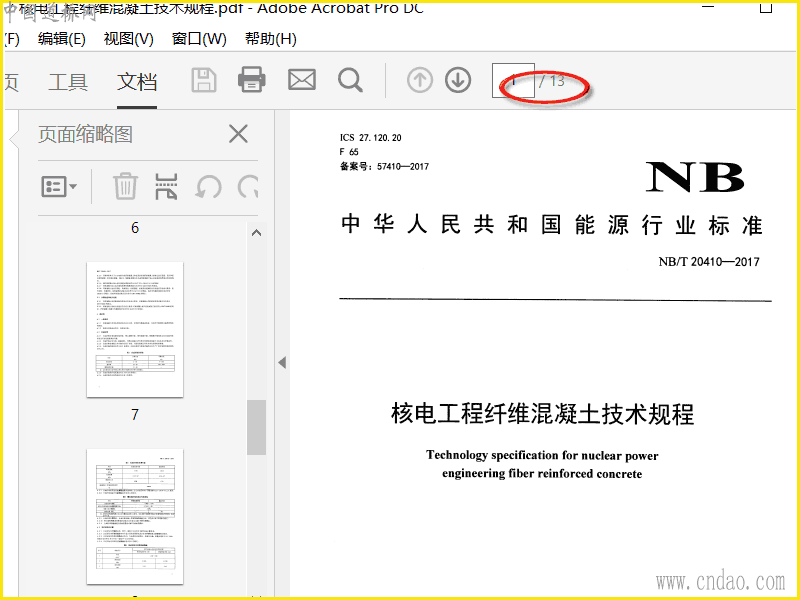Viewport: 800px width, 600px height.
Task: Open the 窗口(W) menu
Action: [x=199, y=39]
